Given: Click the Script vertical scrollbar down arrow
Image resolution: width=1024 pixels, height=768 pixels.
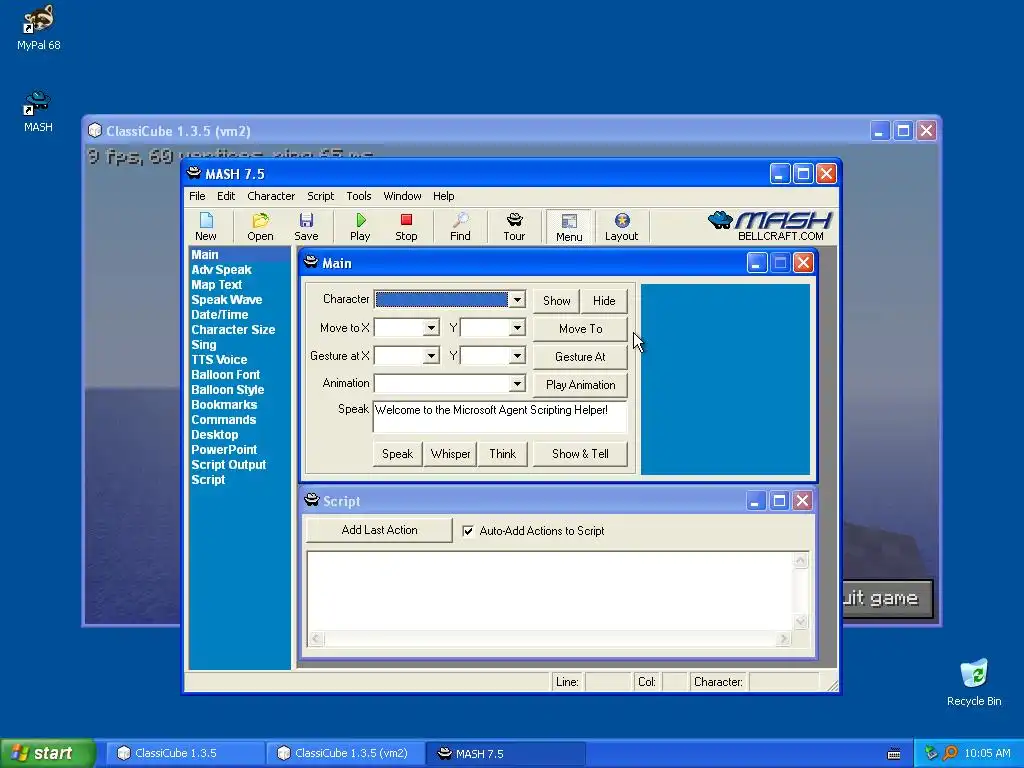Looking at the screenshot, I should click(801, 621).
